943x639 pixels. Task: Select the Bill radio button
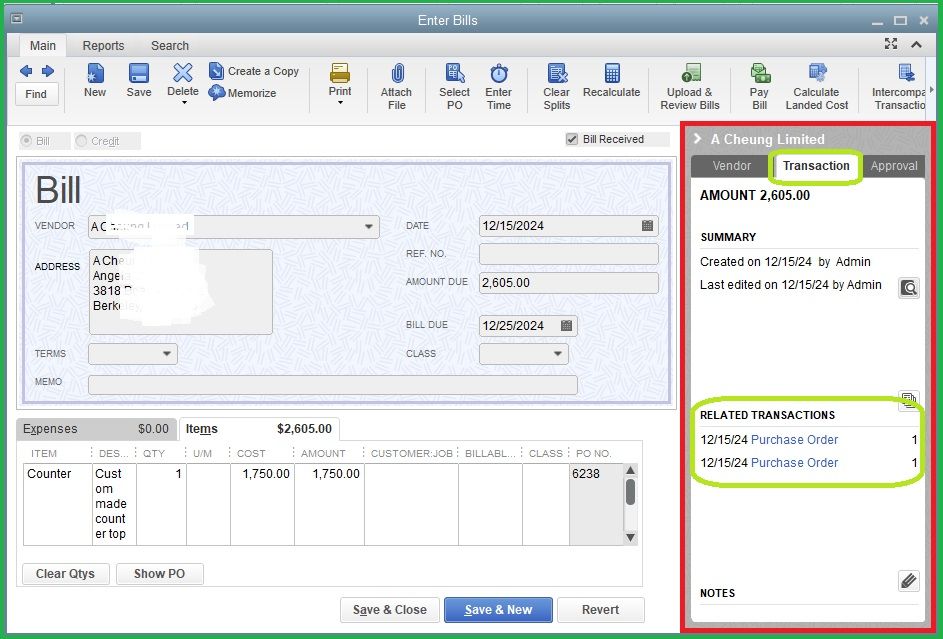(x=26, y=141)
